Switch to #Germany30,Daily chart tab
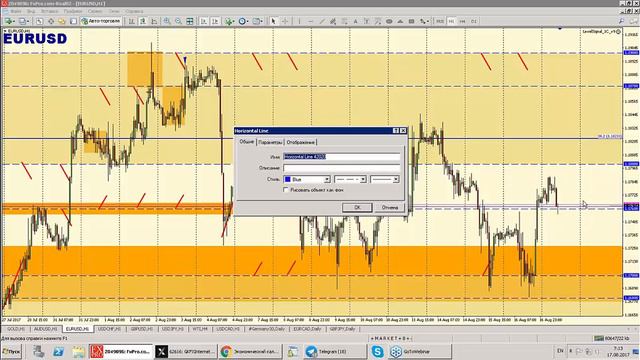This screenshot has height=360, width=640. point(267,329)
